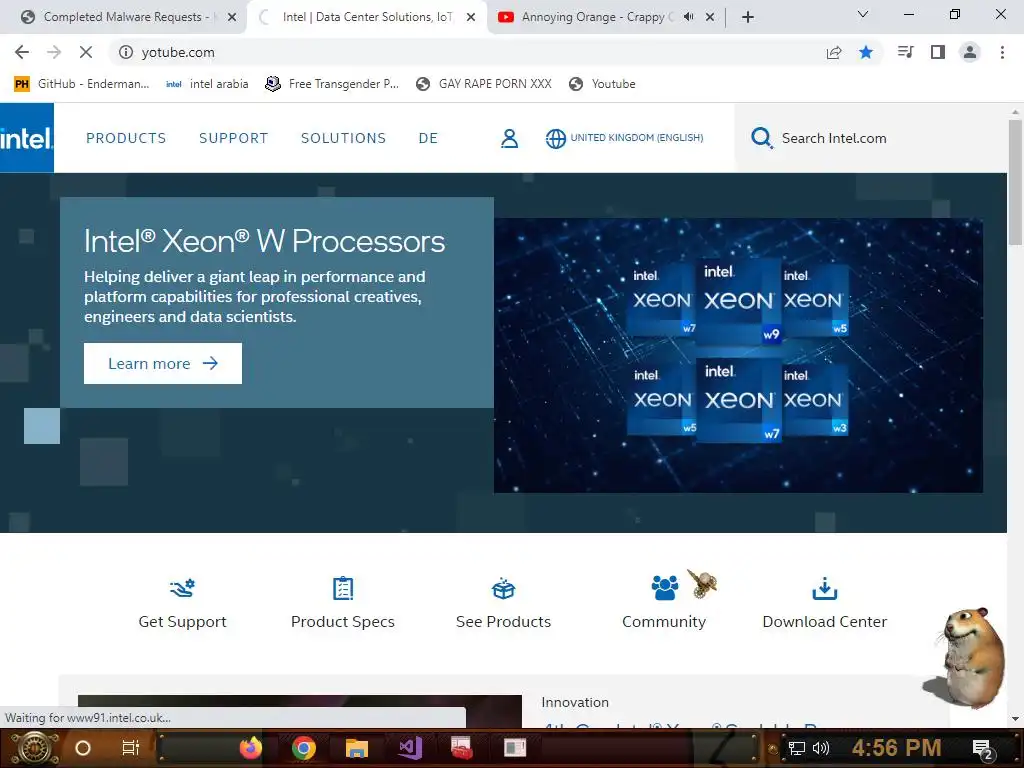Viewport: 1024px width, 768px height.
Task: Open Task View on taskbar
Action: (131, 748)
